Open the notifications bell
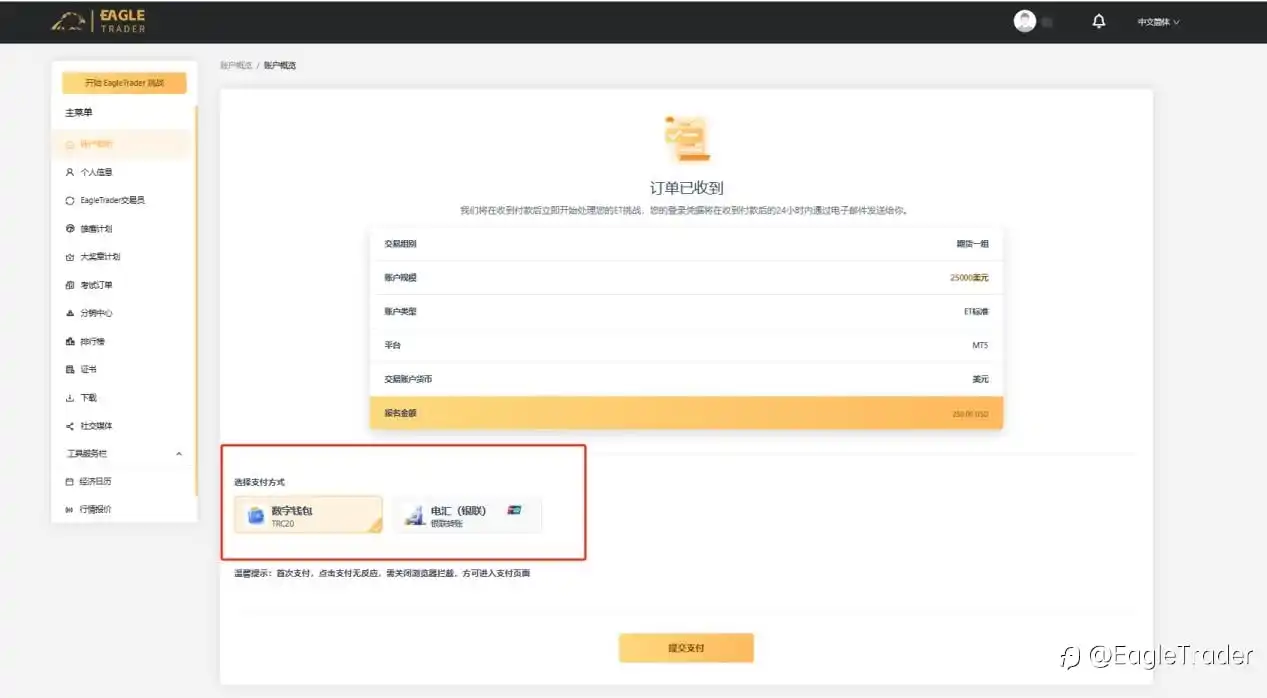Screen dimensions: 1267x698 [1099, 21]
